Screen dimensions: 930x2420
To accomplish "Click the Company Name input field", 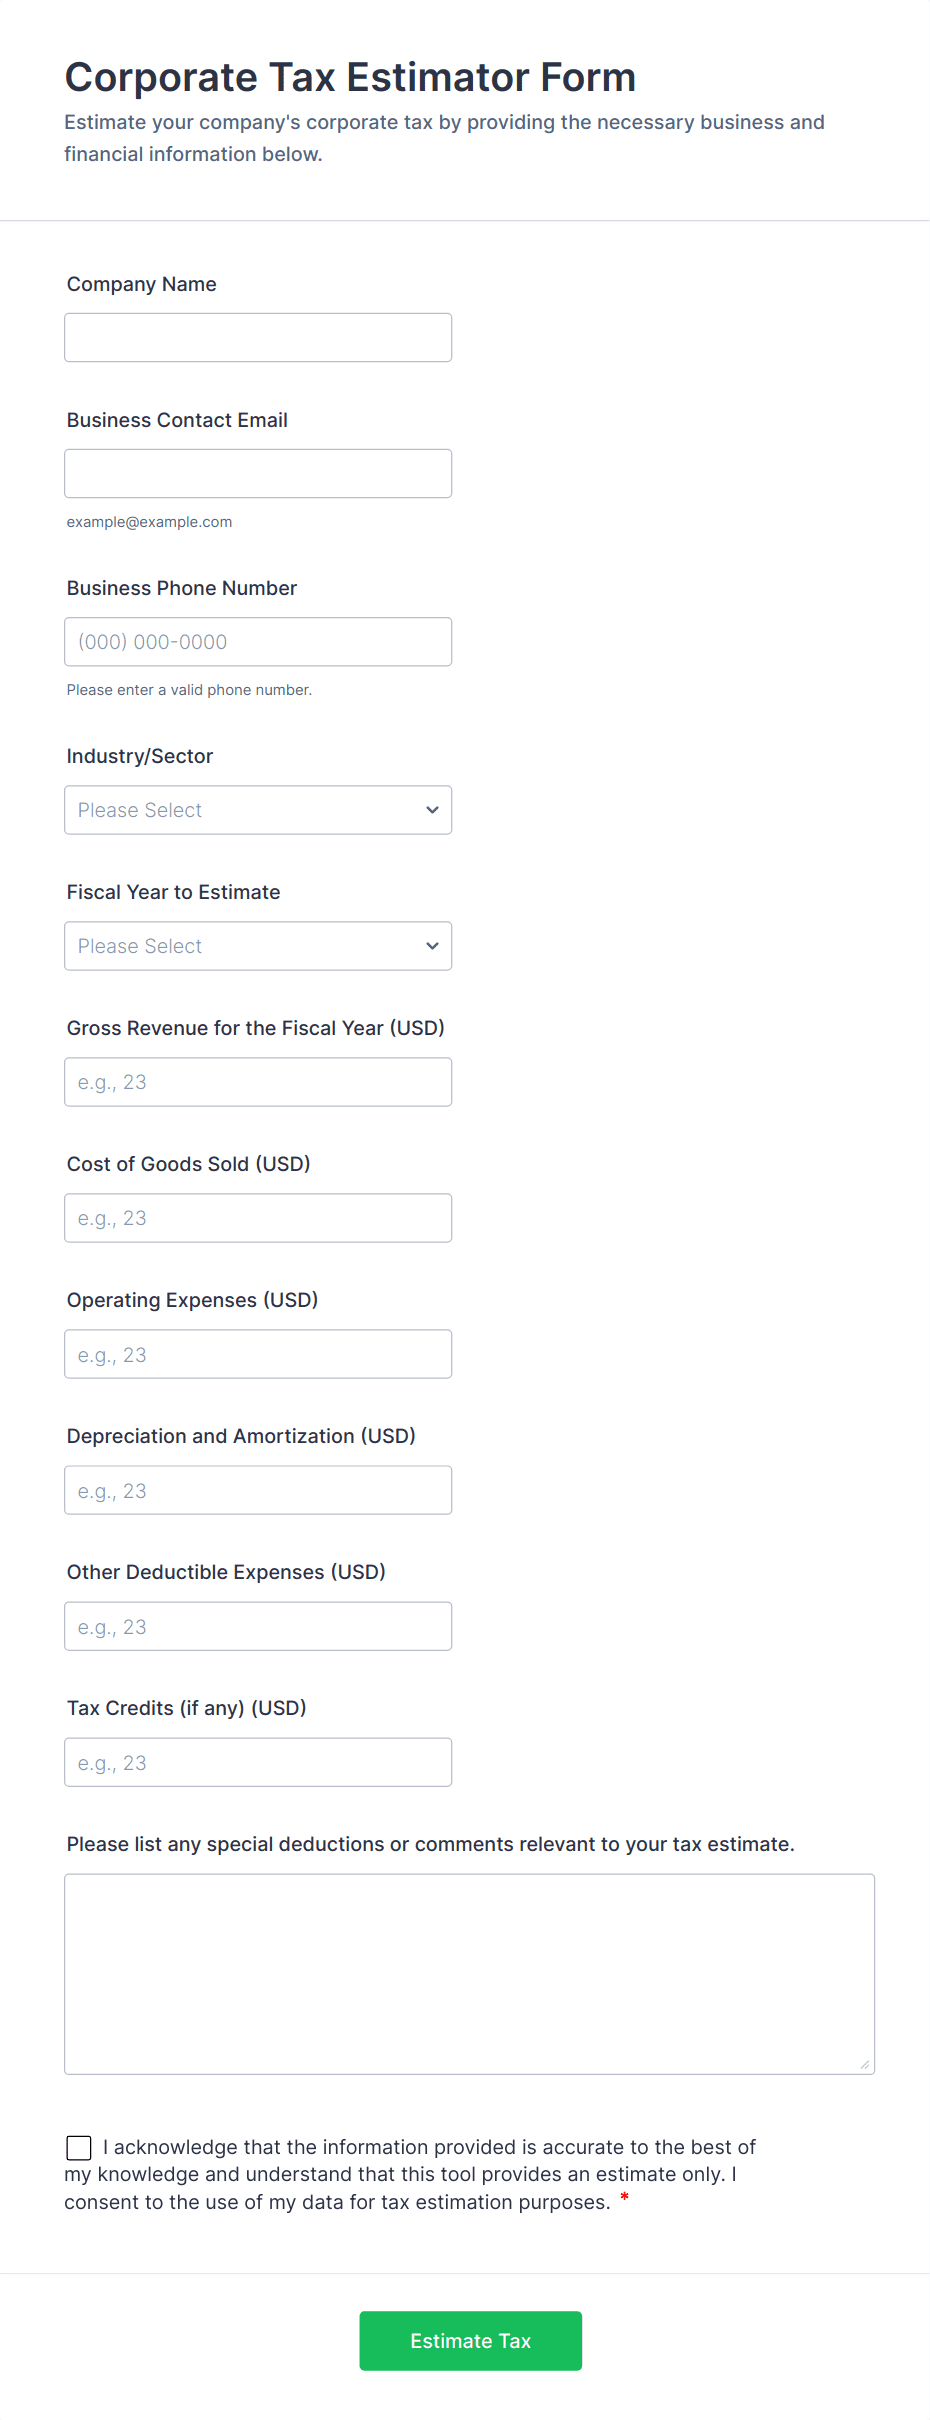I will pyautogui.click(x=258, y=338).
